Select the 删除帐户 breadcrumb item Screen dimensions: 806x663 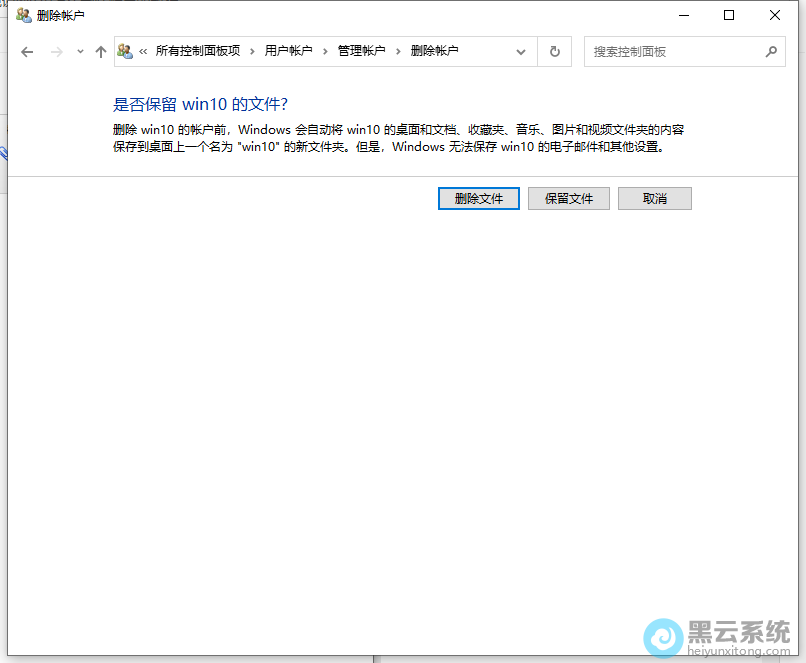coord(434,51)
